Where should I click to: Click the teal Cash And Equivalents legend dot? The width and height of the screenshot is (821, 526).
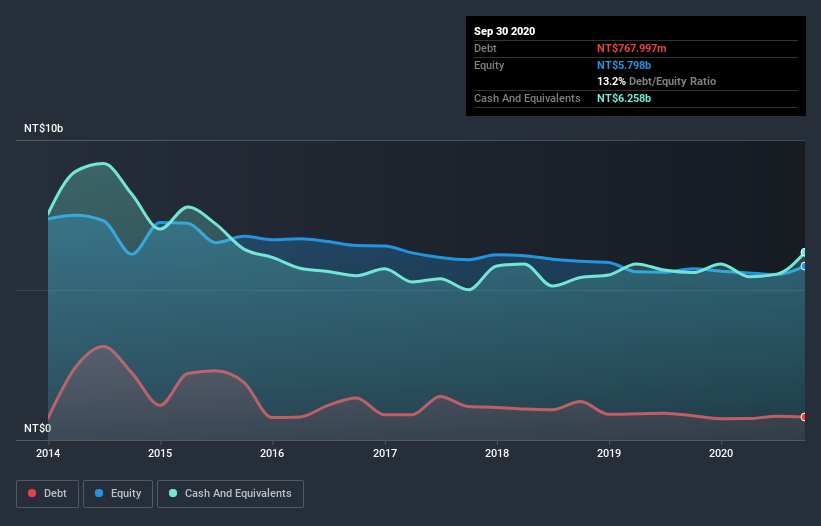click(x=173, y=493)
